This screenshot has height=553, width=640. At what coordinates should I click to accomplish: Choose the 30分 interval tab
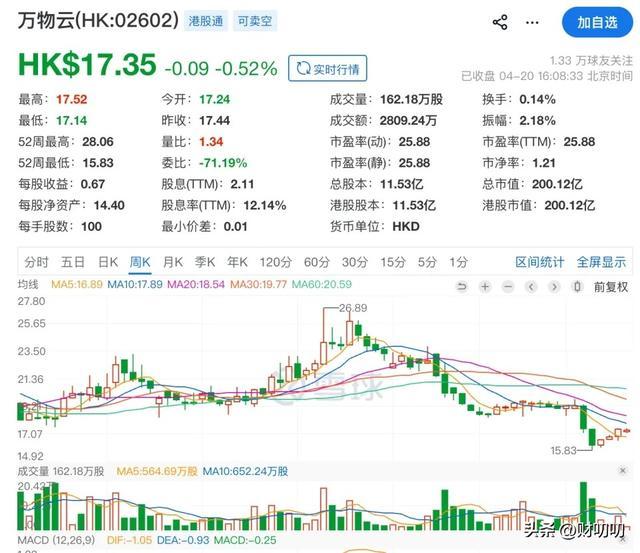coord(355,262)
